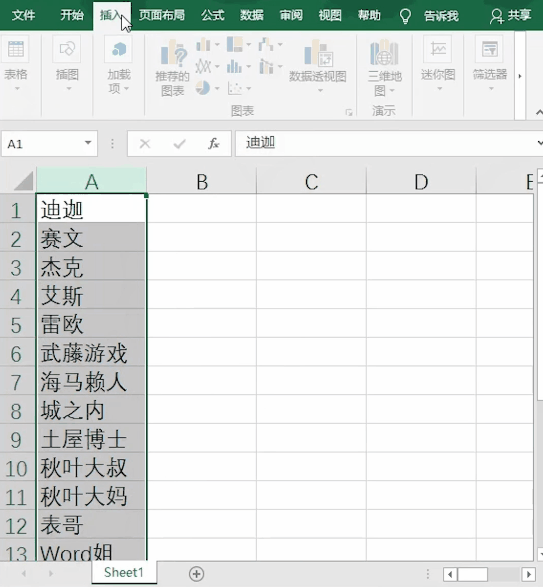Switch to the 开始 tab

[x=72, y=15]
